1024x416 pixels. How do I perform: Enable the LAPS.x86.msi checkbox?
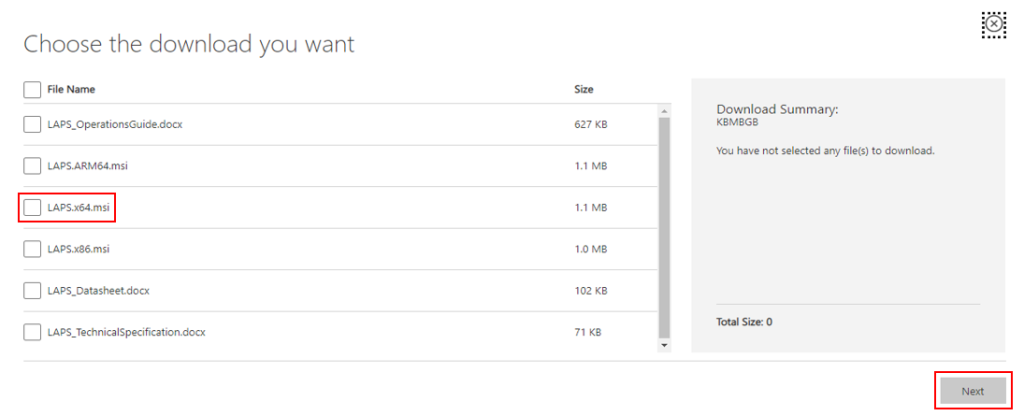coord(32,249)
